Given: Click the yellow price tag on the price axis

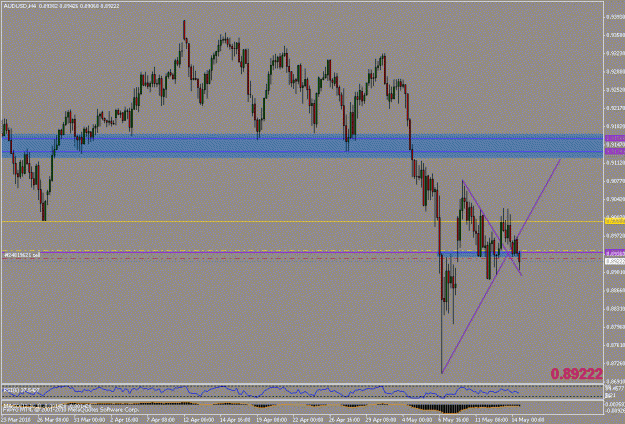Looking at the screenshot, I should [615, 221].
